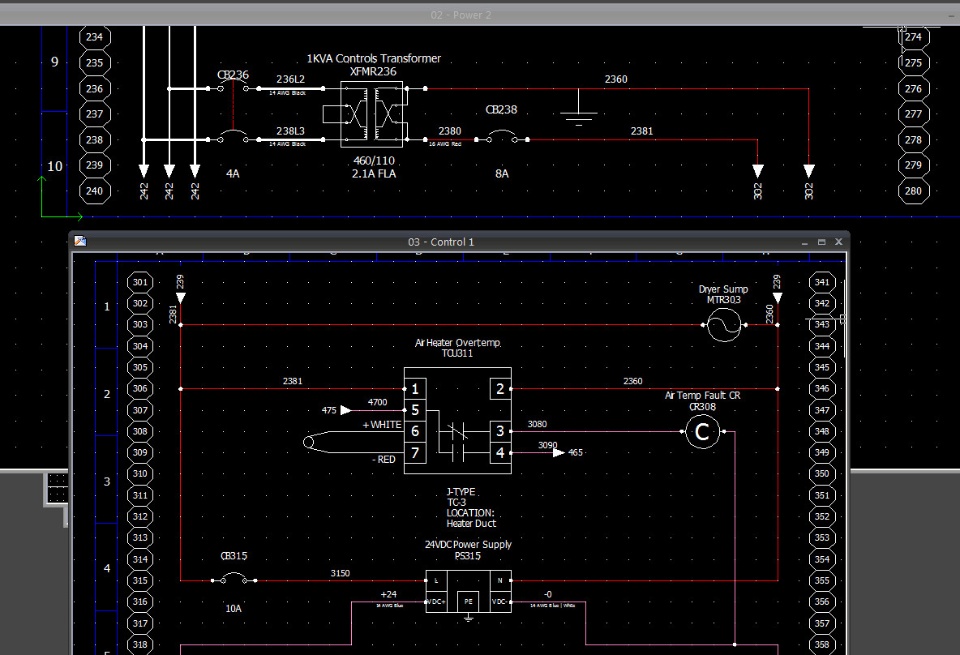
Task: Click line number bubble 236 in Power 2
Action: pos(94,88)
